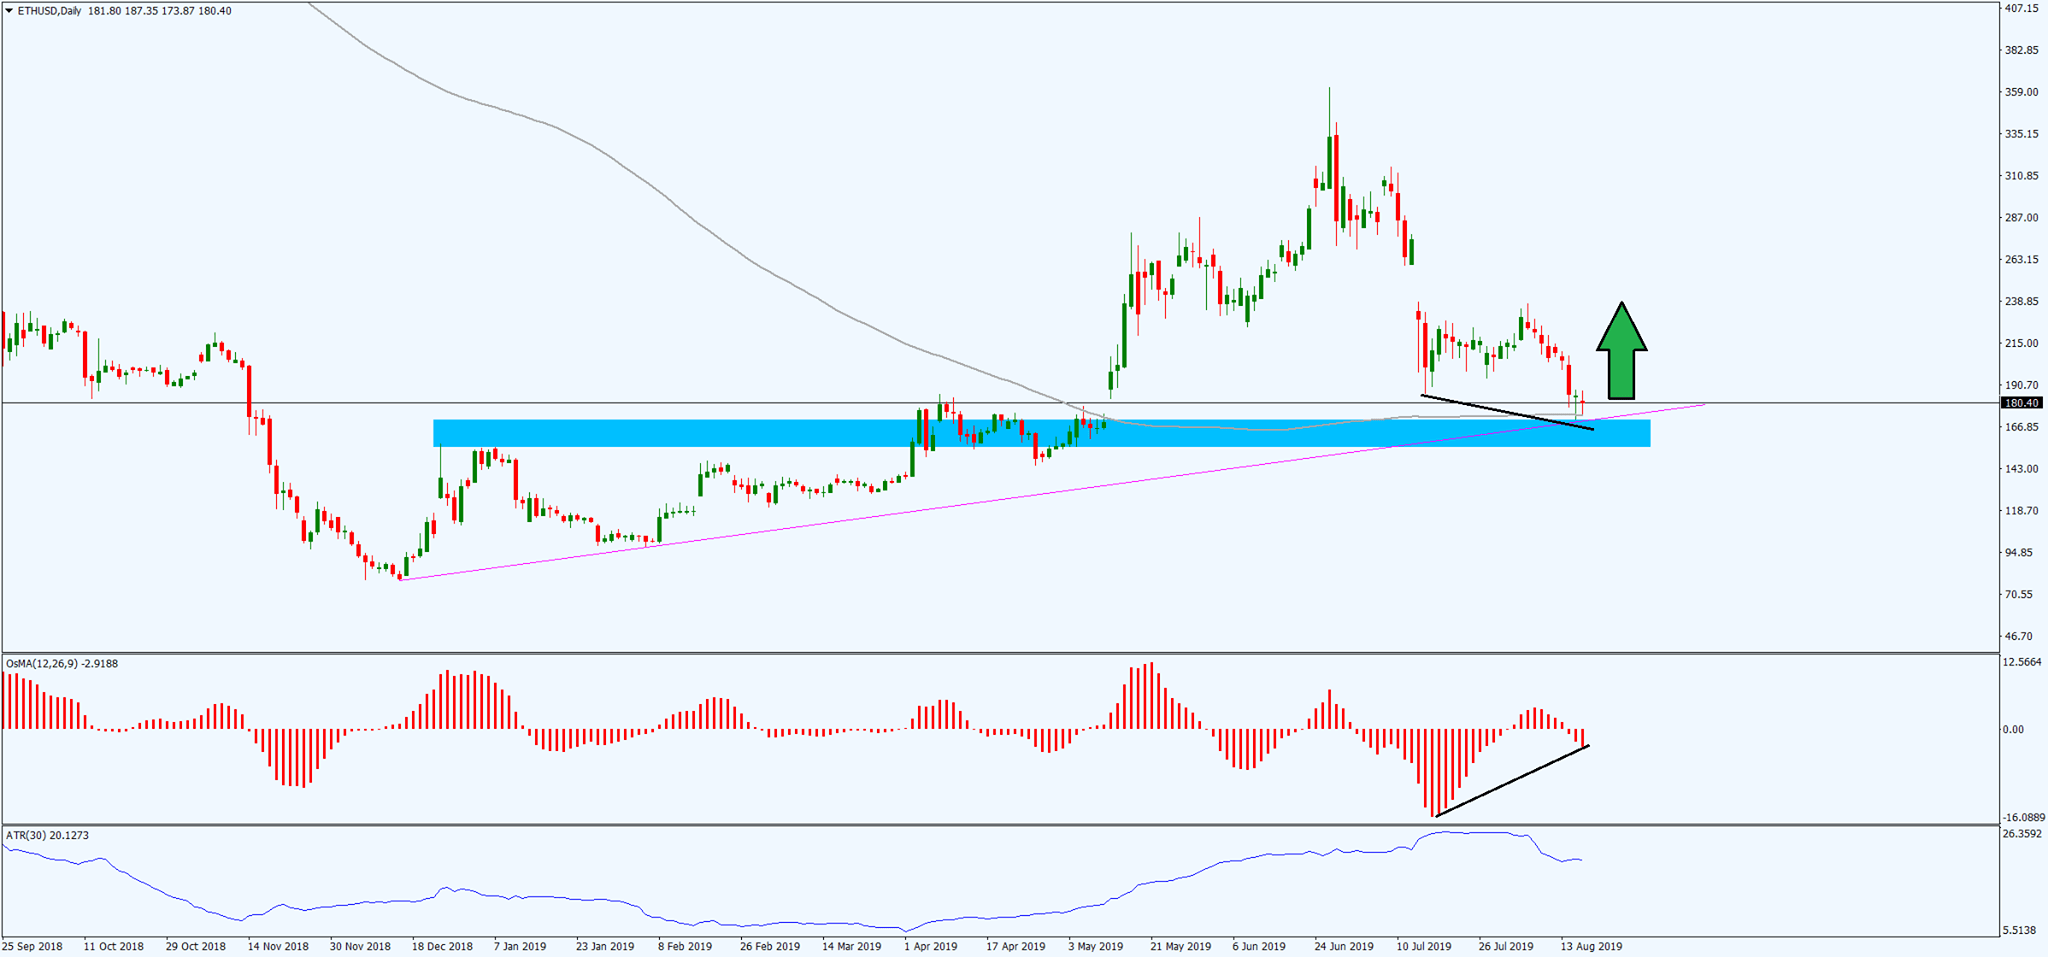Click the 166.85 price scale label
The height and width of the screenshot is (957, 2048).
point(2021,427)
